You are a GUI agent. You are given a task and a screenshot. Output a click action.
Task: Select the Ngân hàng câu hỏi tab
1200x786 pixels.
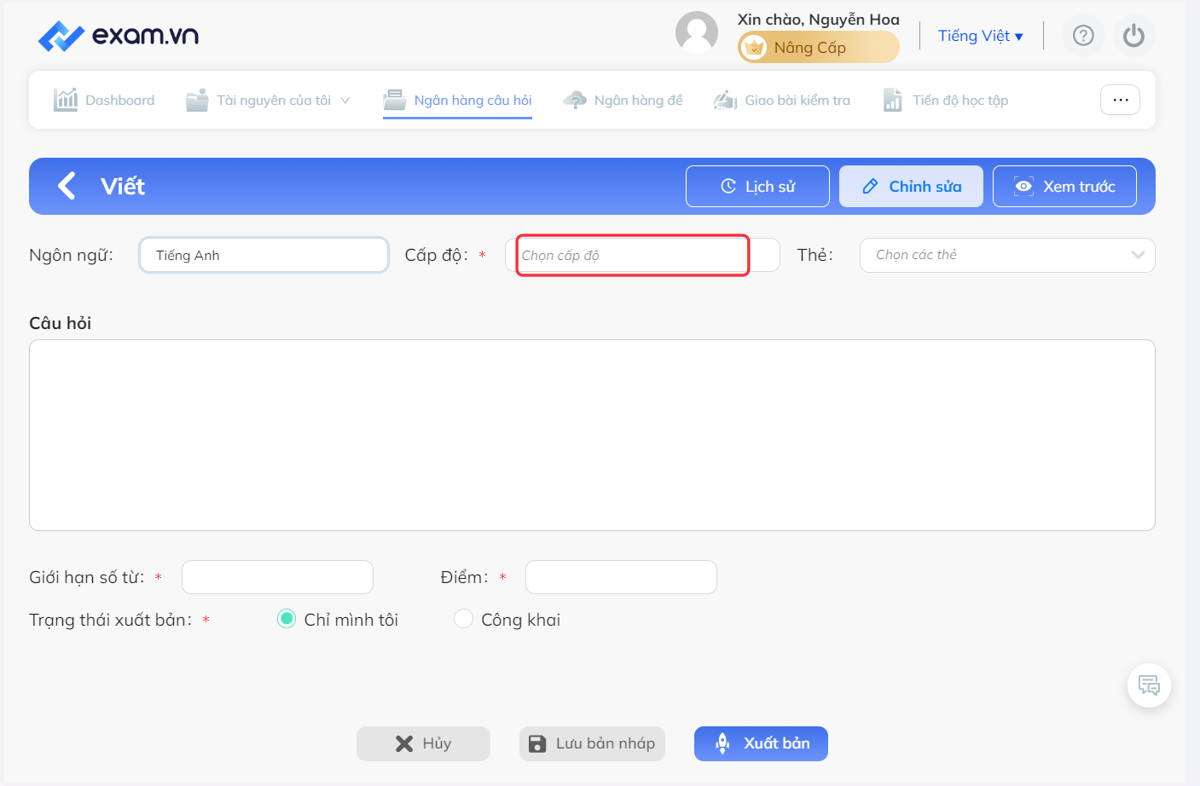[458, 100]
